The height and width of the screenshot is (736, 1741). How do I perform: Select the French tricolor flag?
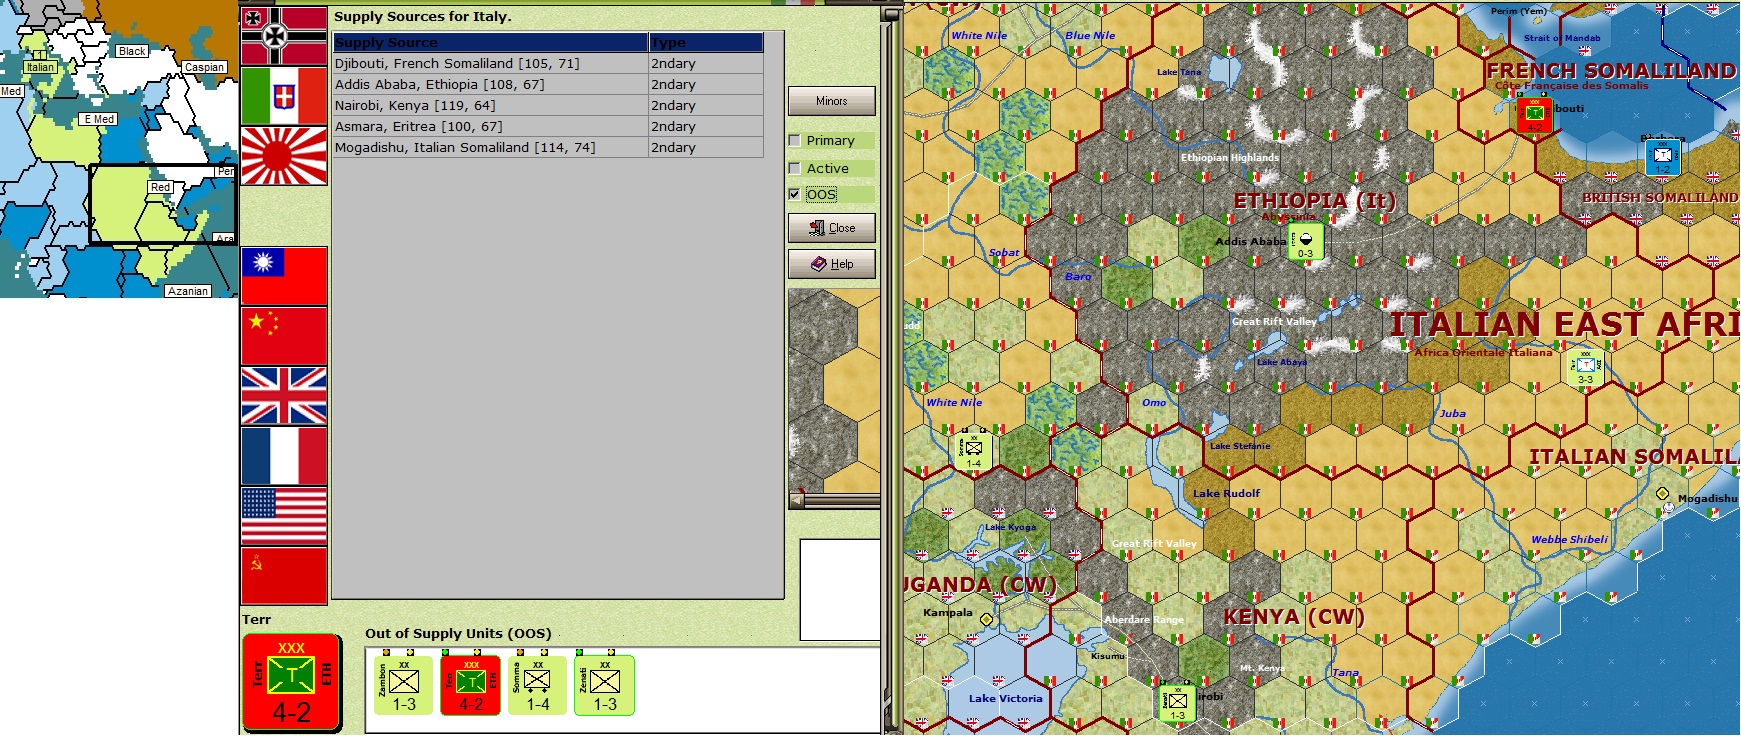click(284, 456)
